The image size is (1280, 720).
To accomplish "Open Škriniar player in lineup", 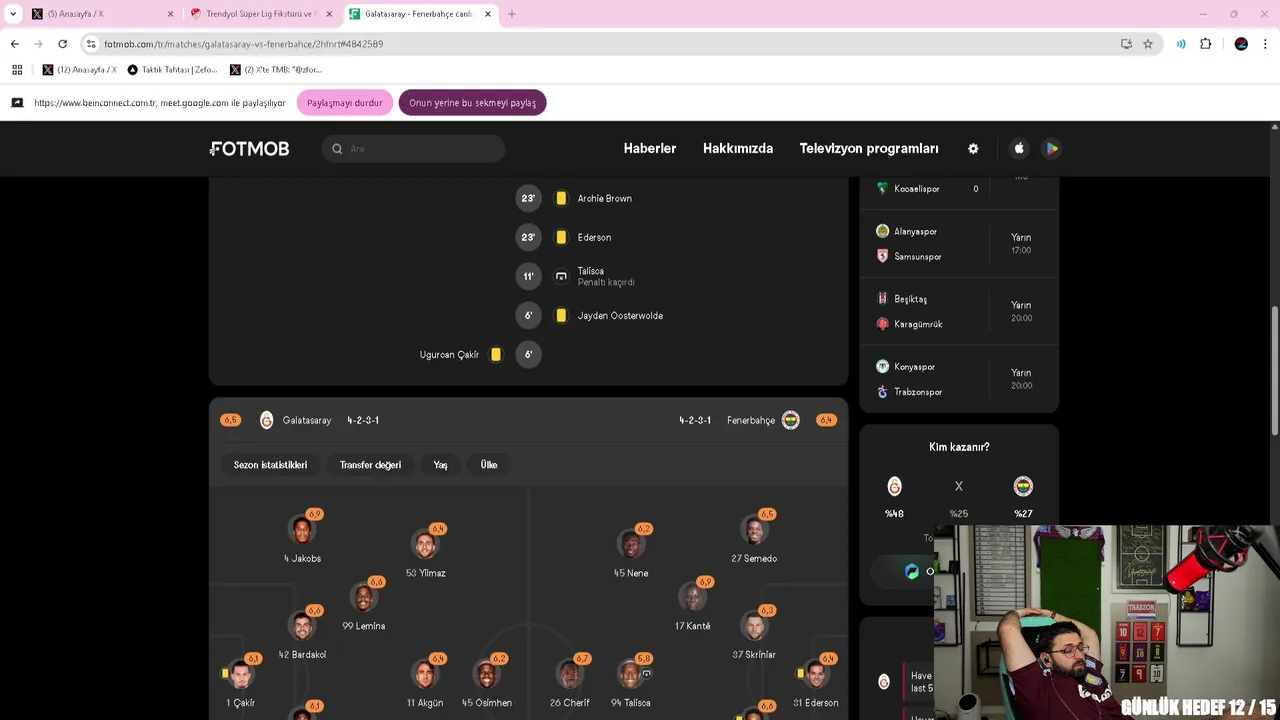I will 754,633.
